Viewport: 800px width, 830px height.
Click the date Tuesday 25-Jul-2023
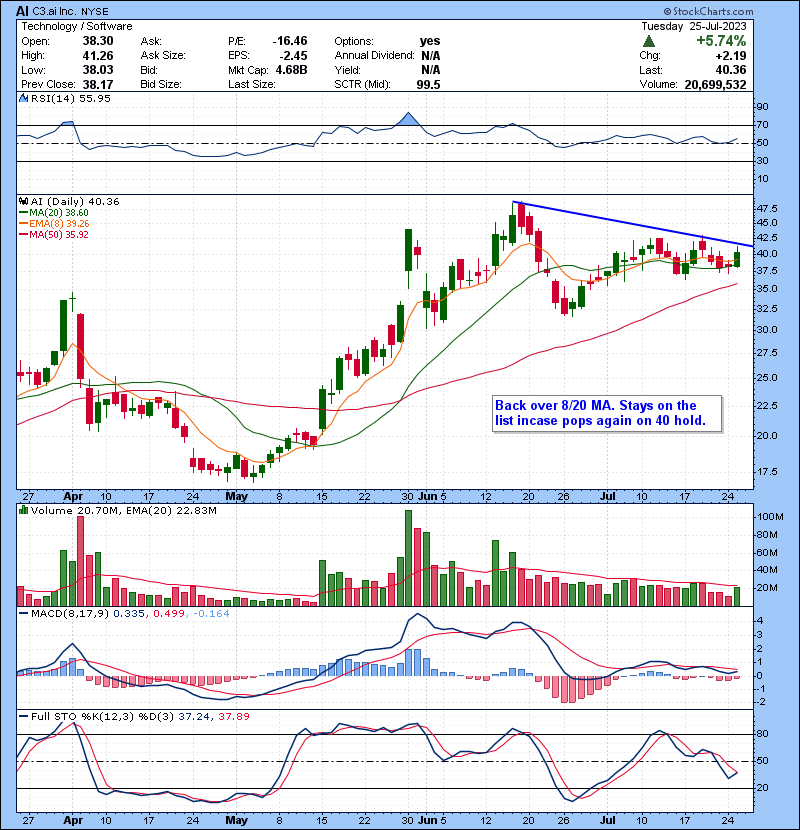pyautogui.click(x=694, y=26)
